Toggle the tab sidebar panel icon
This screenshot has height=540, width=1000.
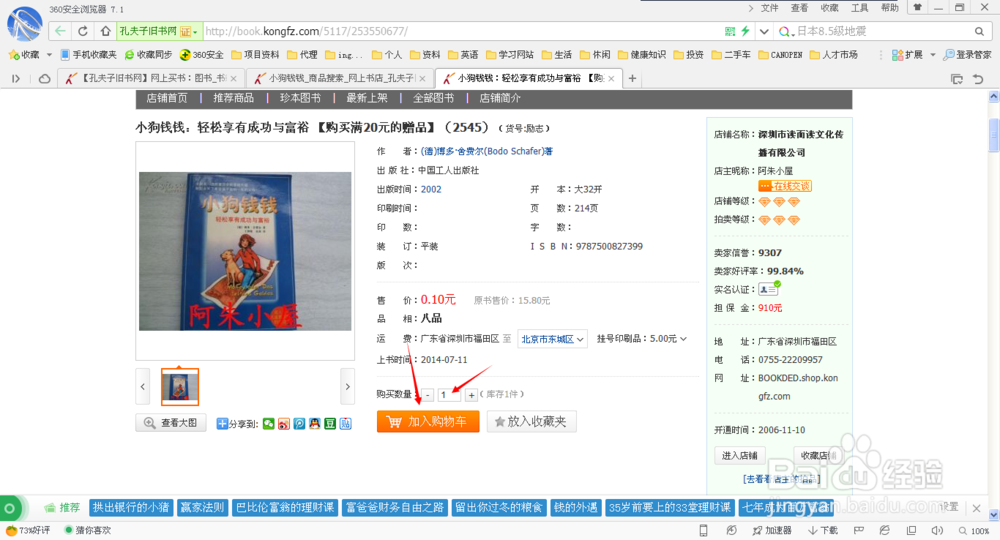16,78
